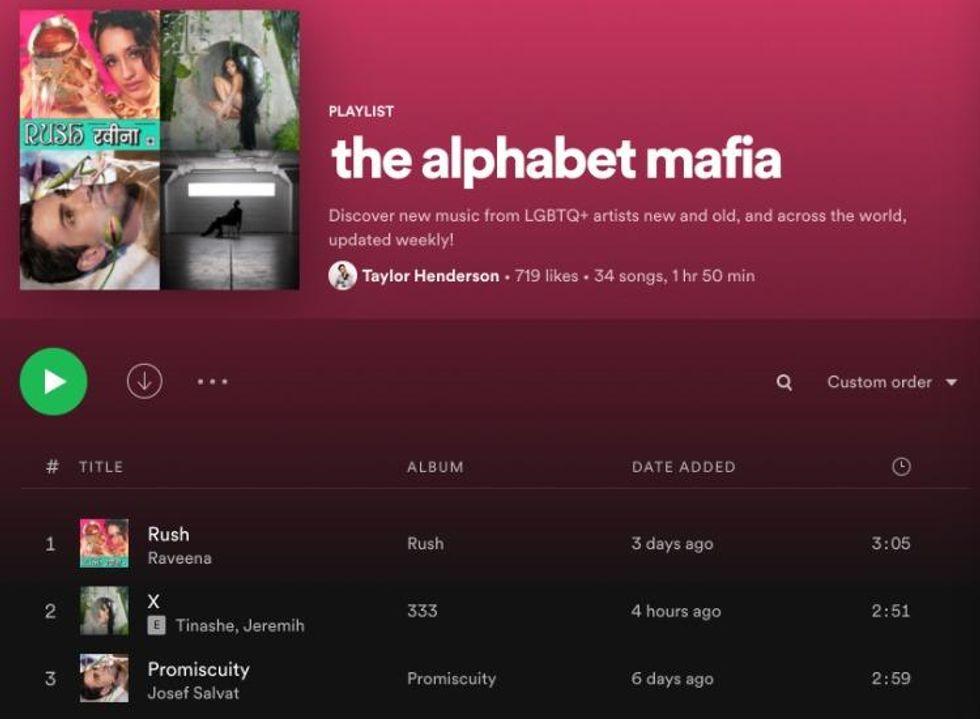Sort by the TITLE column header

pyautogui.click(x=101, y=467)
